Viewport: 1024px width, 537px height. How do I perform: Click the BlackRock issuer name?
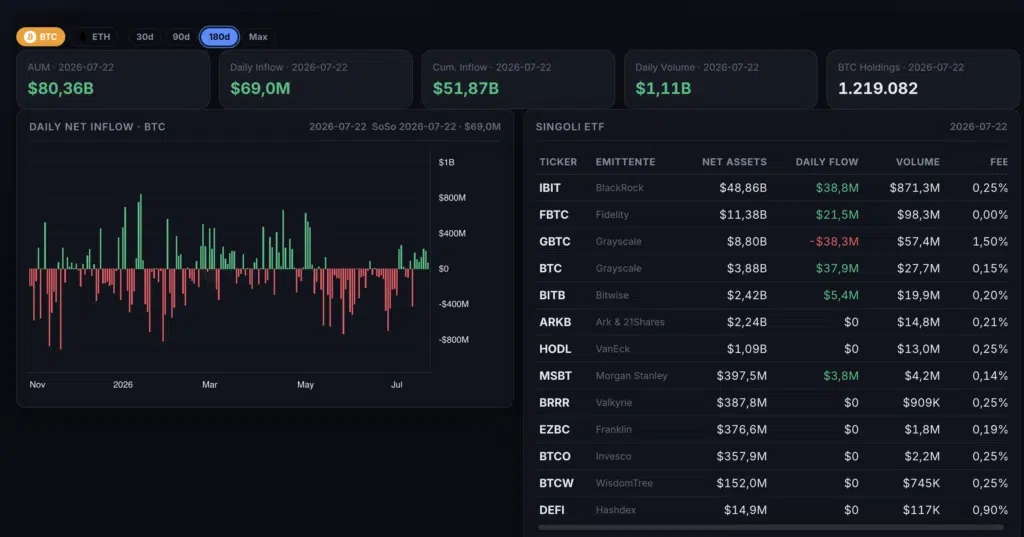click(619, 187)
